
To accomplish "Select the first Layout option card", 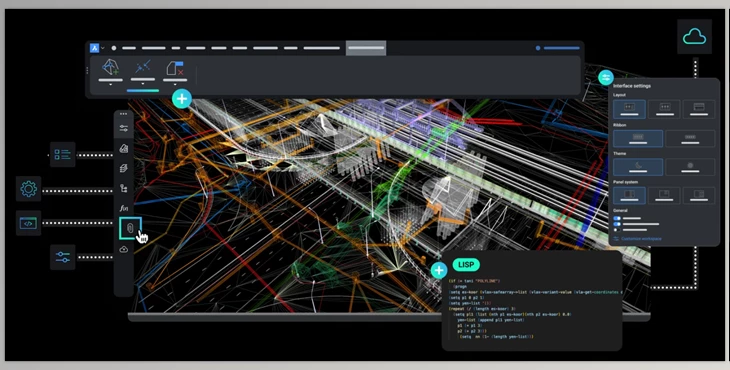I will (x=629, y=109).
